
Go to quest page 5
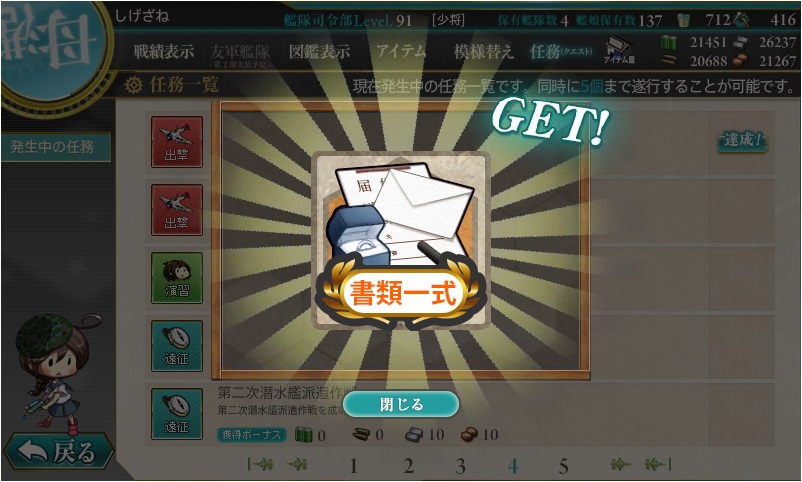[563, 466]
